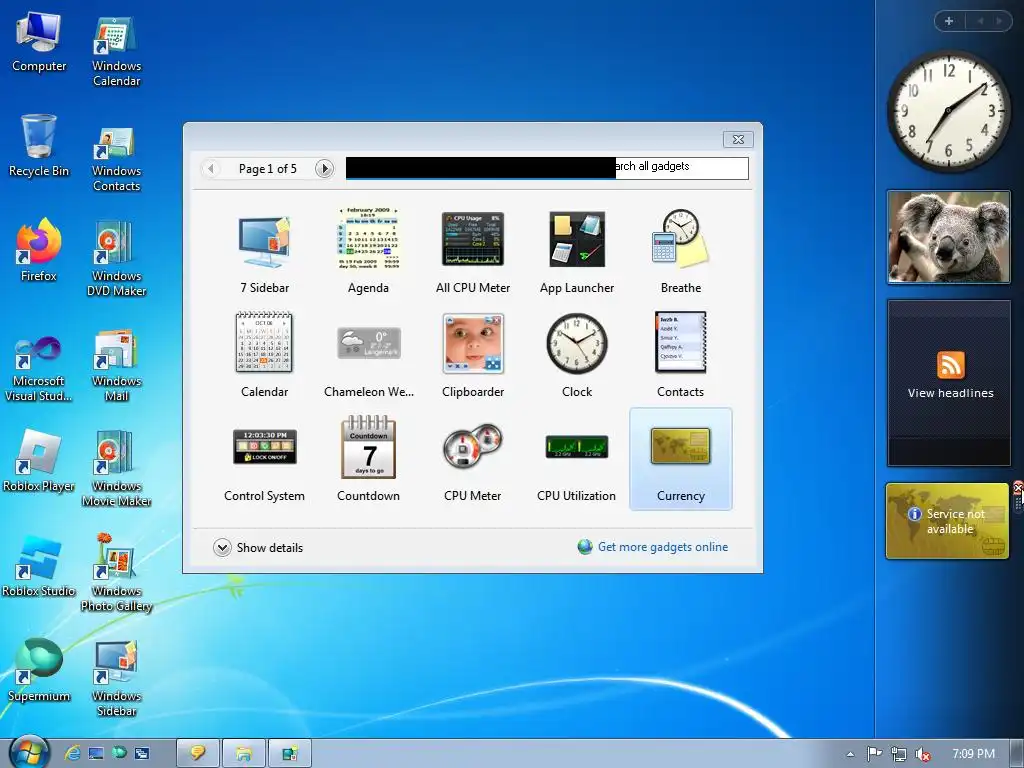Close the gadget gallery window
Viewport: 1024px width, 768px height.
click(738, 139)
